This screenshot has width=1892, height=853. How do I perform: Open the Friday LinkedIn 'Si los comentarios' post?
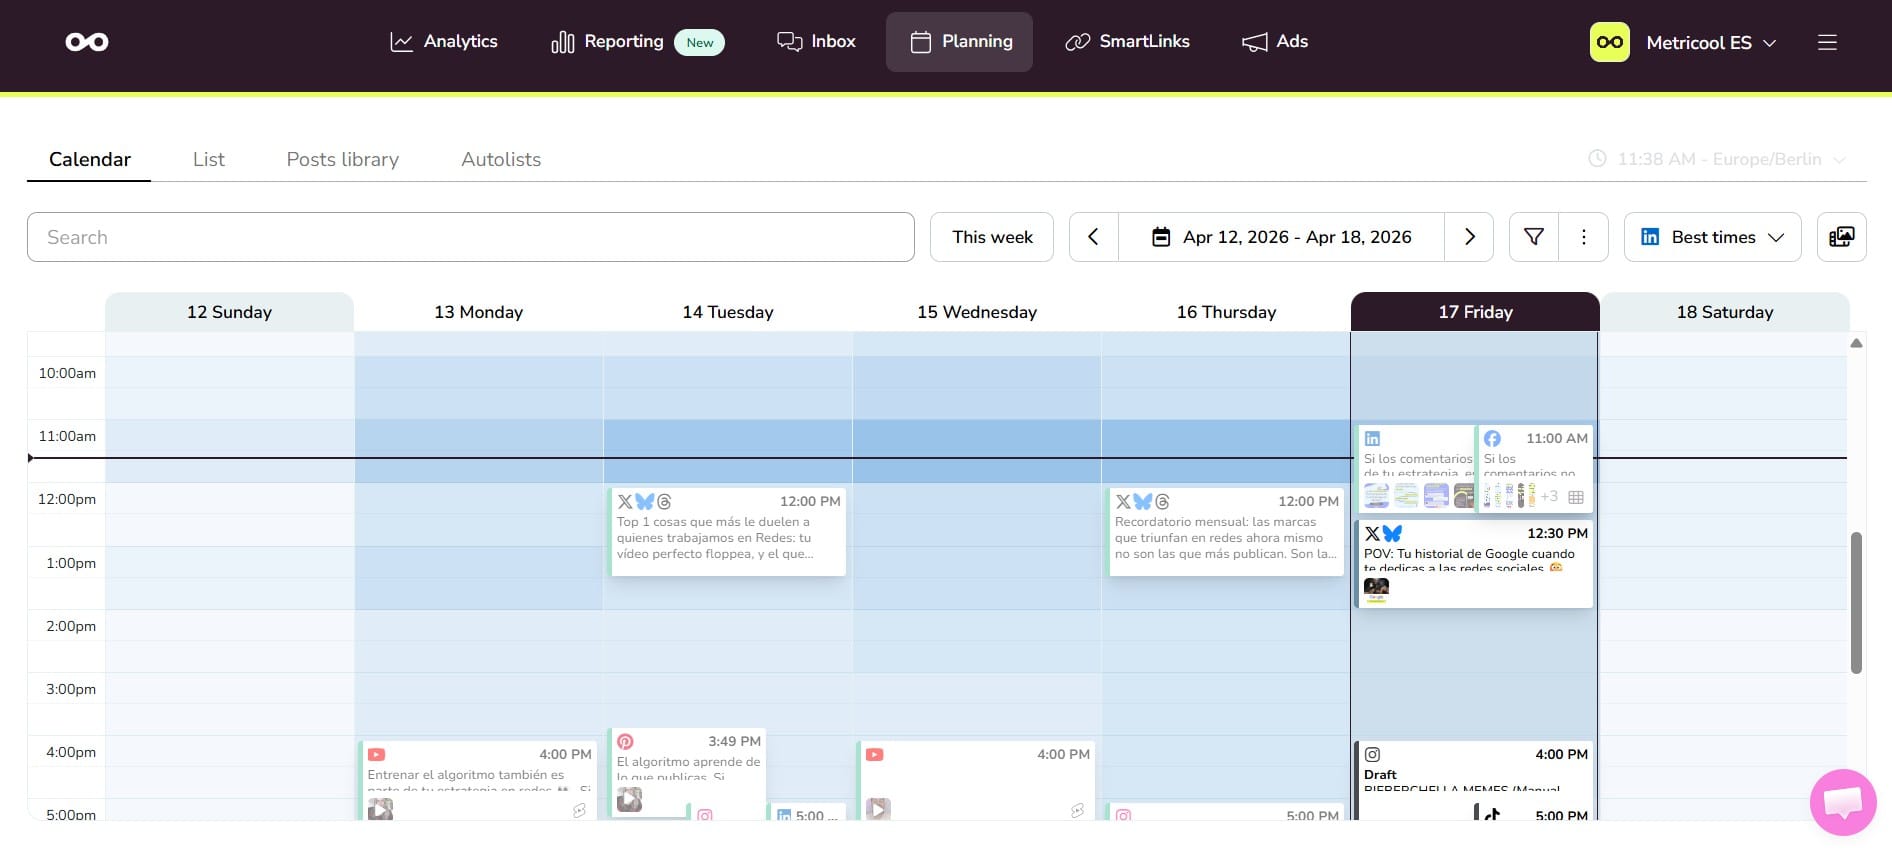click(1416, 467)
